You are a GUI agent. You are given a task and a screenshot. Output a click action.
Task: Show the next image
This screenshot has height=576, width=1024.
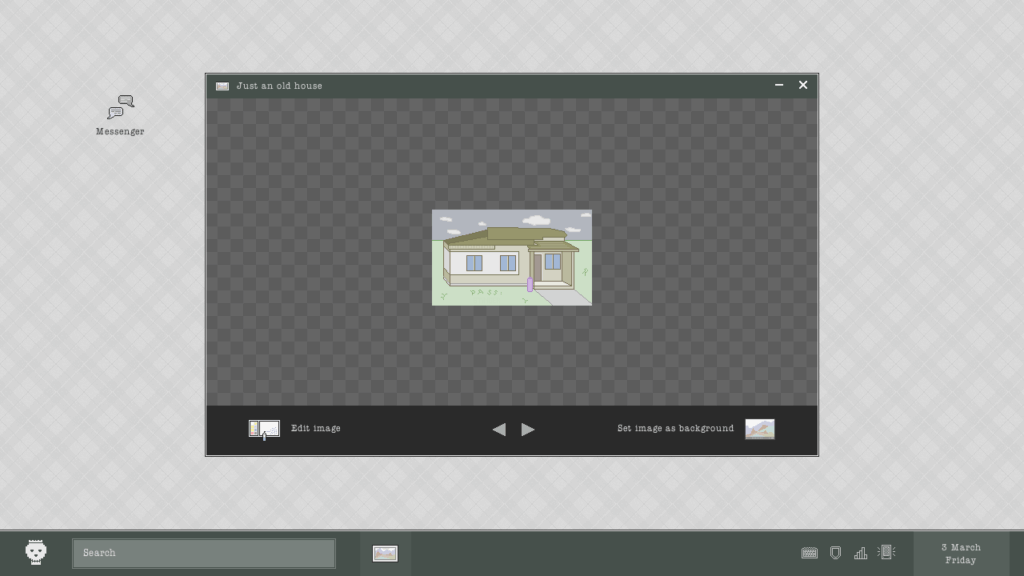(x=528, y=429)
